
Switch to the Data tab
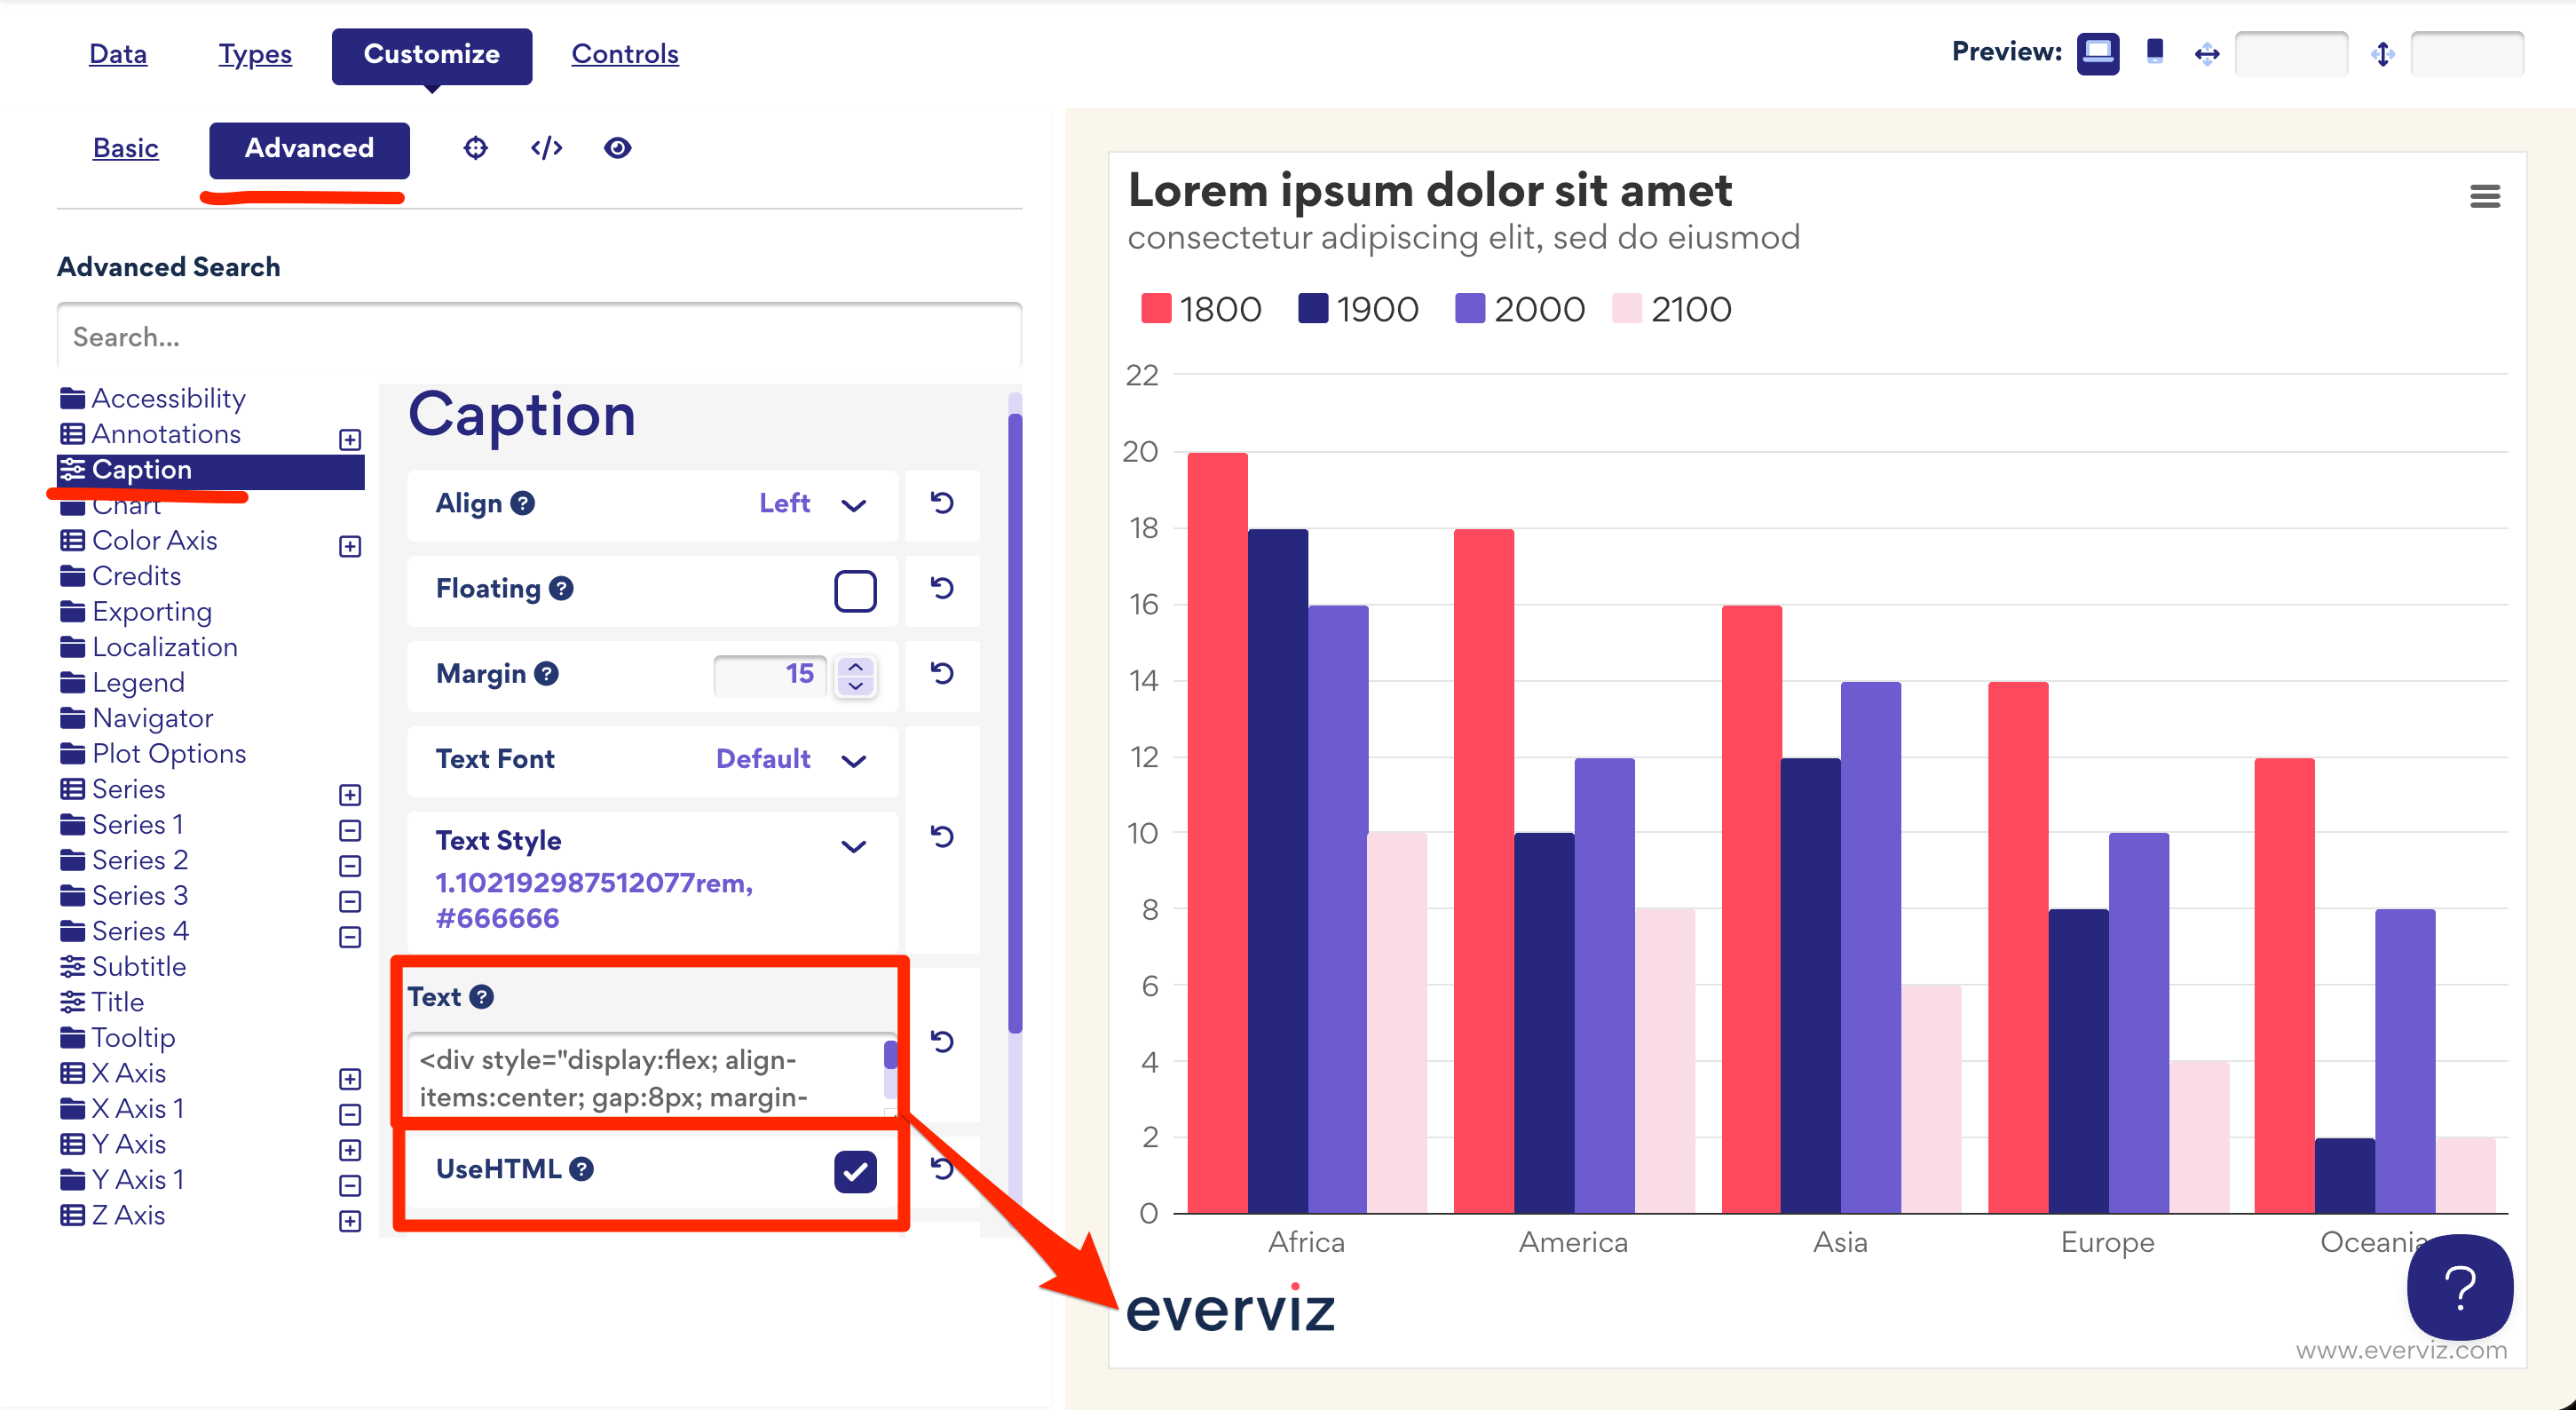click(118, 54)
